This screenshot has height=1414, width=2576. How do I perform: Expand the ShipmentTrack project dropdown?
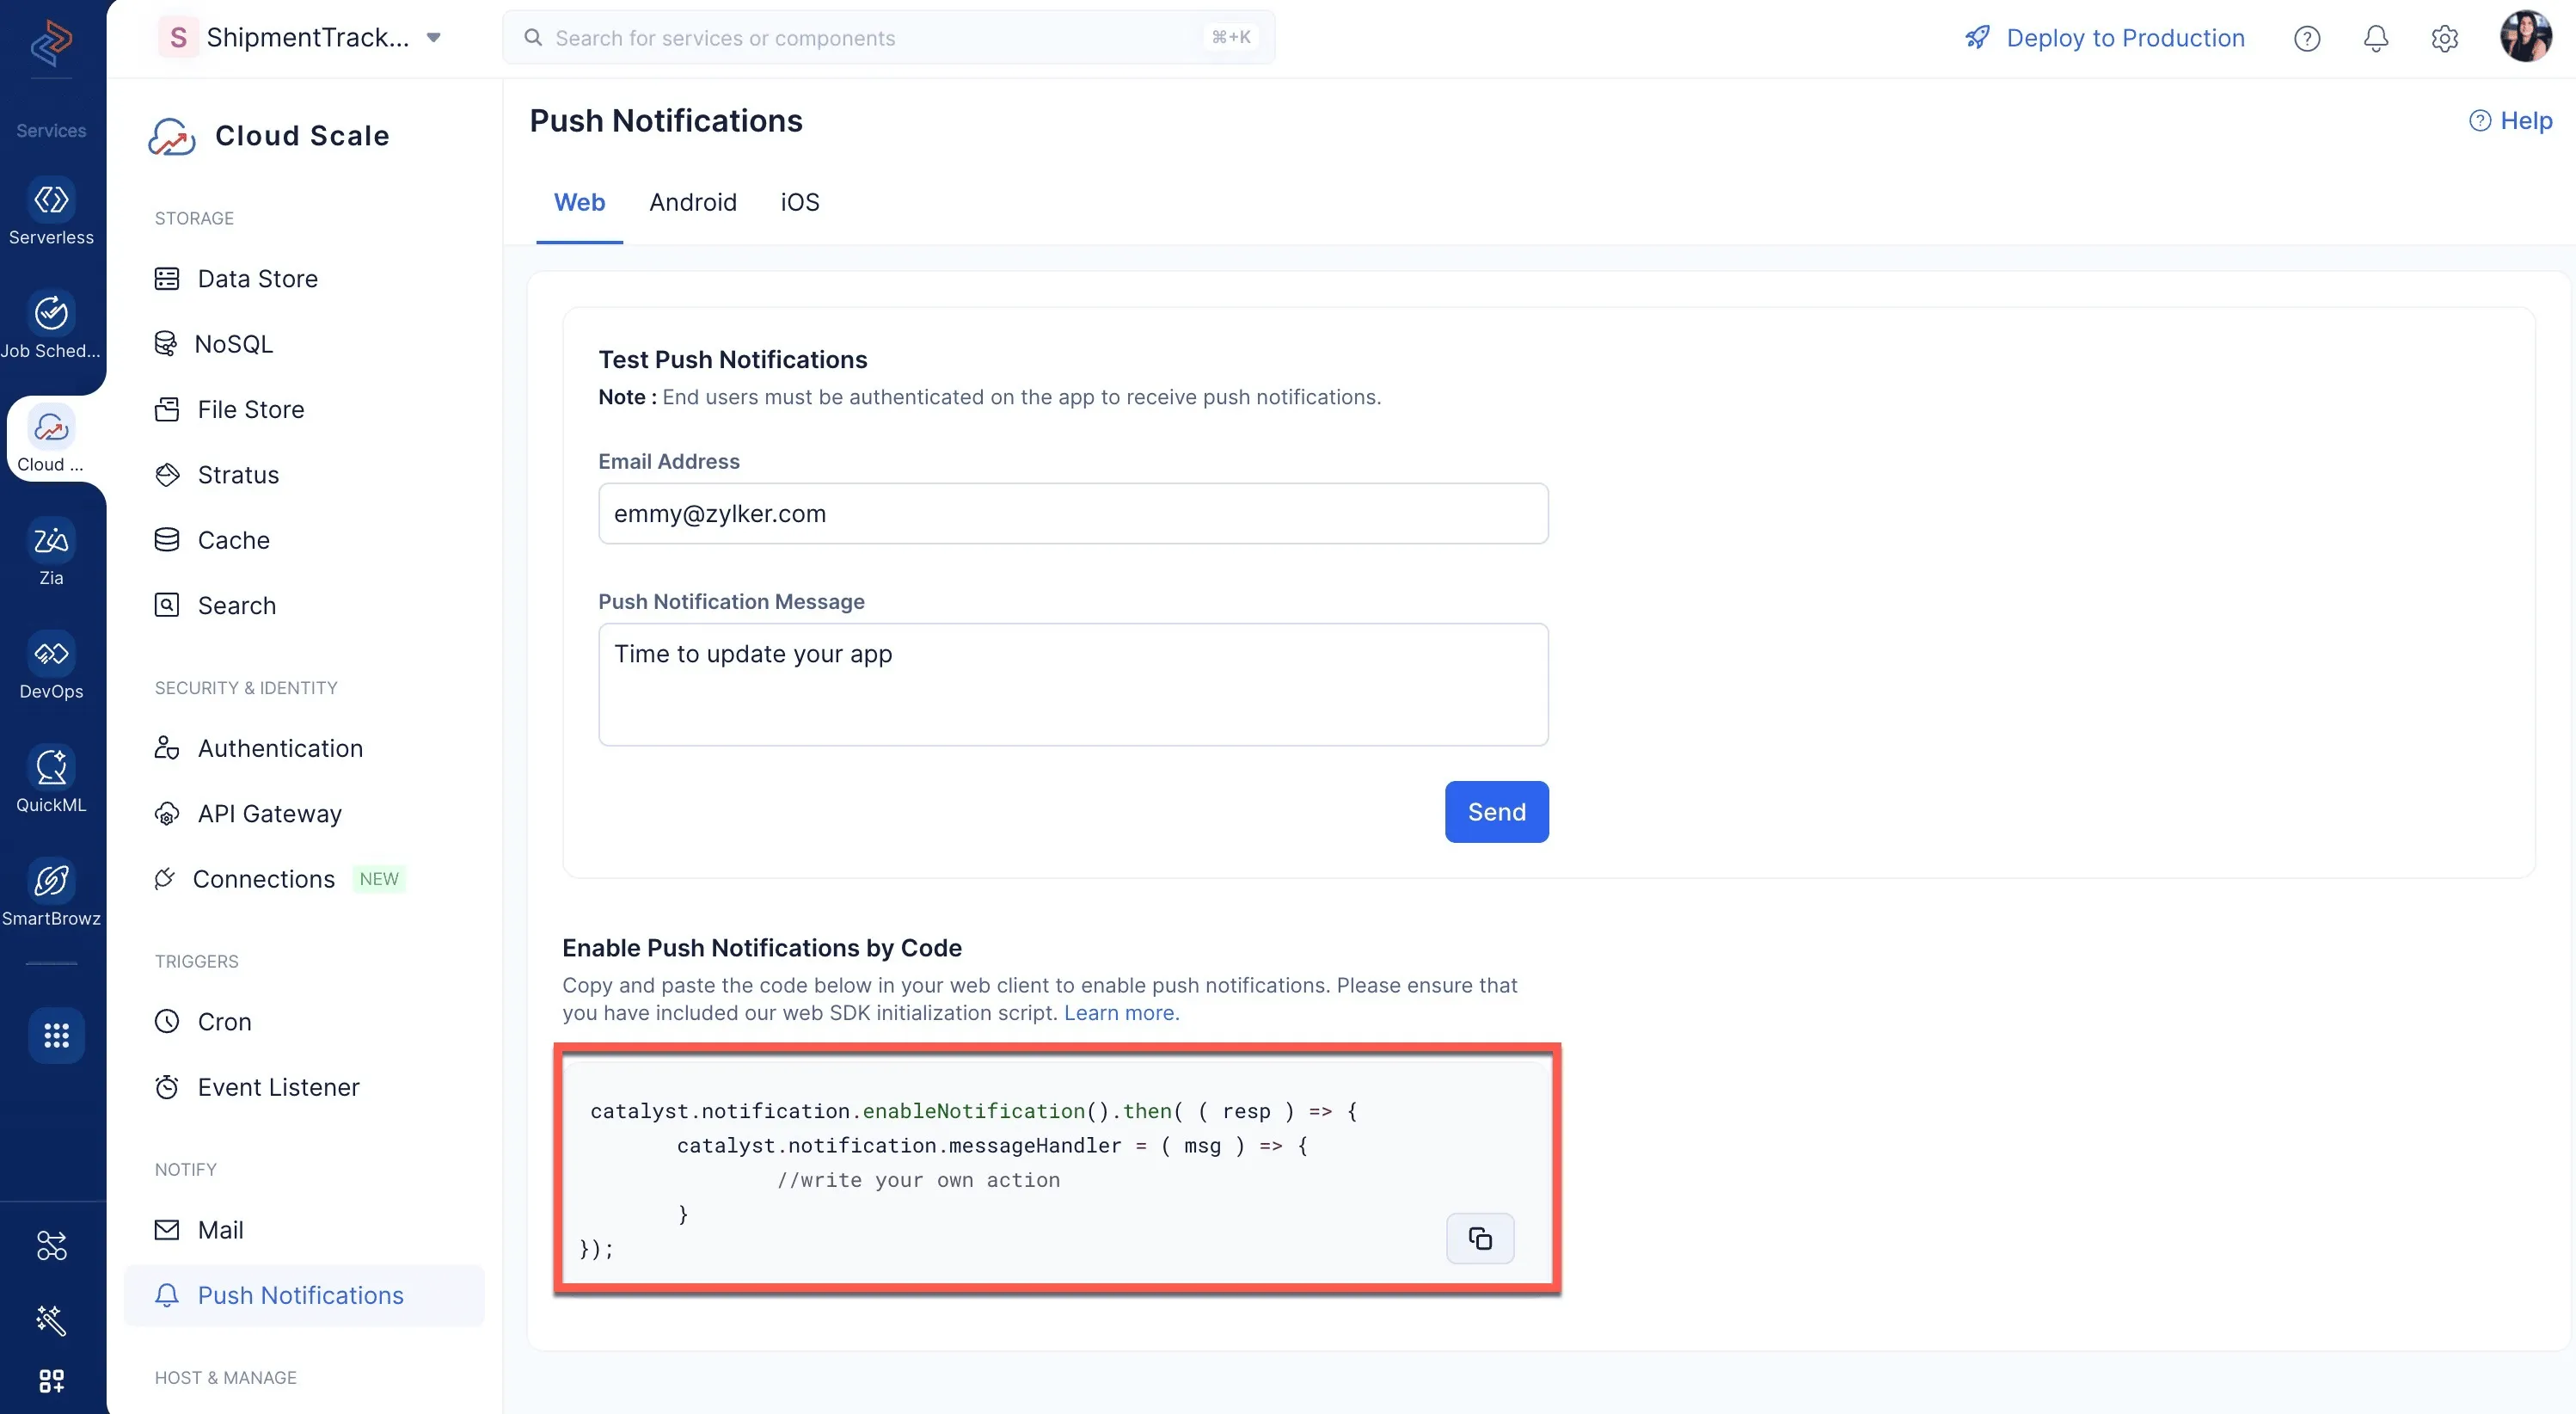click(x=433, y=38)
